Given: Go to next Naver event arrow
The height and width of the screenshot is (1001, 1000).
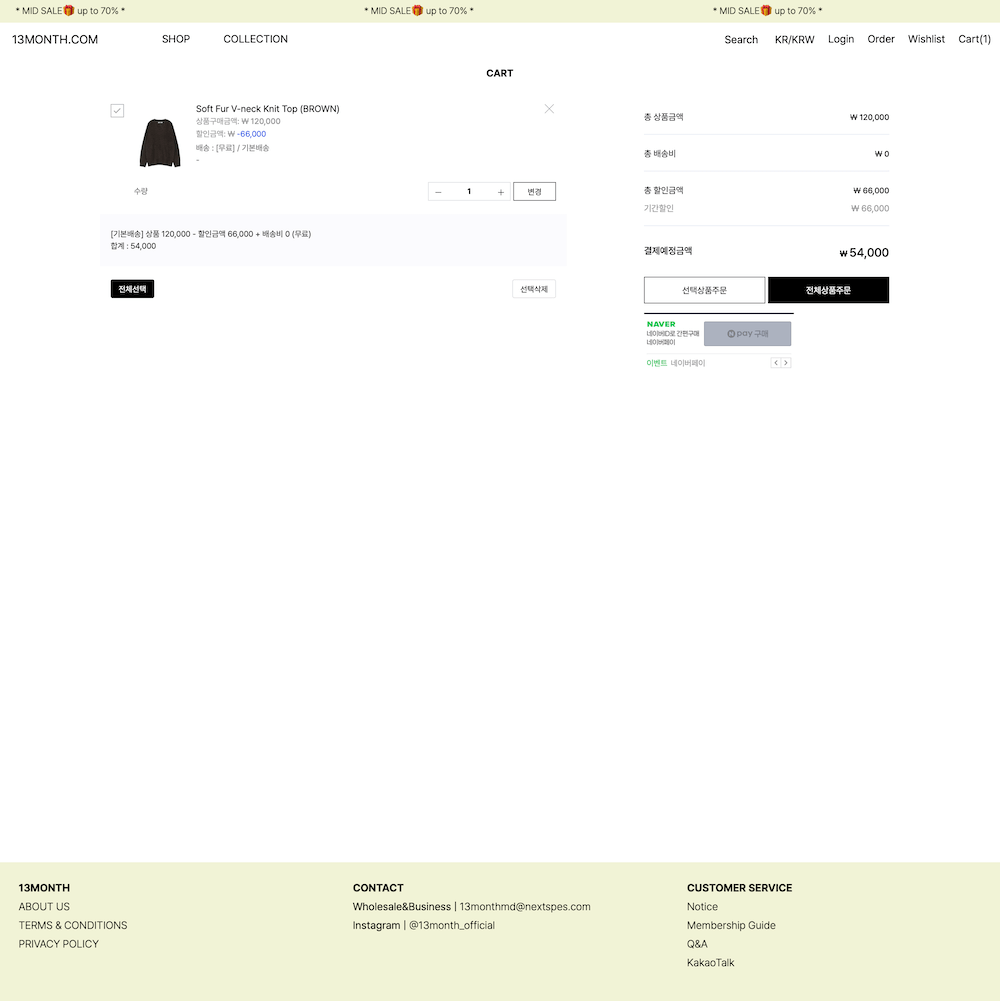Looking at the screenshot, I should (x=786, y=363).
